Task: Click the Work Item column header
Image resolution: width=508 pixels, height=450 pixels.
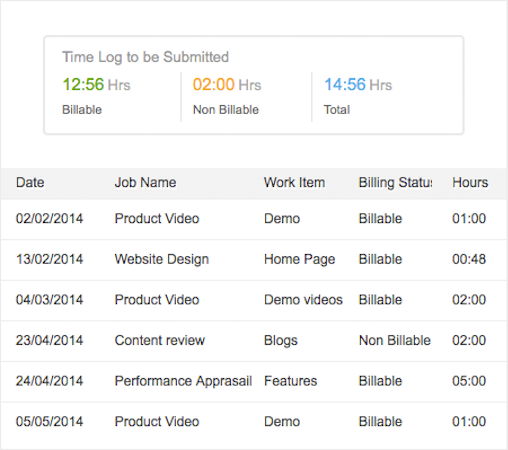Action: click(x=294, y=182)
